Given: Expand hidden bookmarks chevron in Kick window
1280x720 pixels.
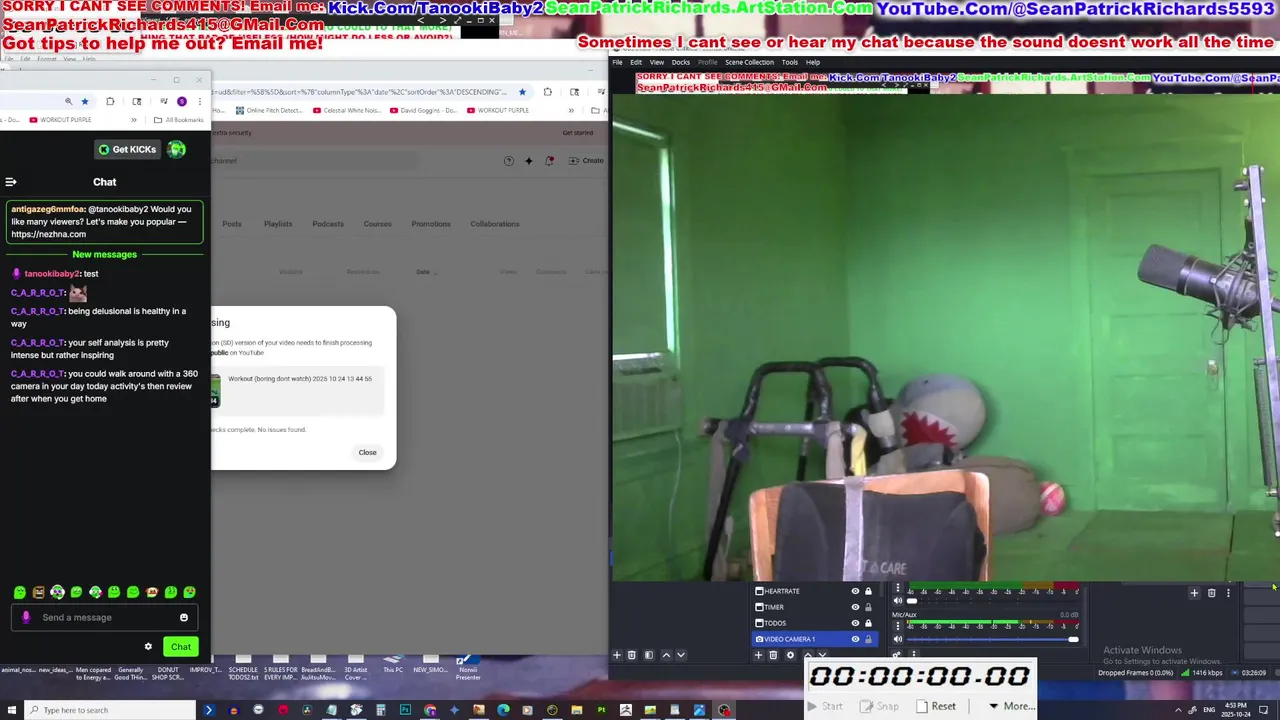Looking at the screenshot, I should click(133, 120).
